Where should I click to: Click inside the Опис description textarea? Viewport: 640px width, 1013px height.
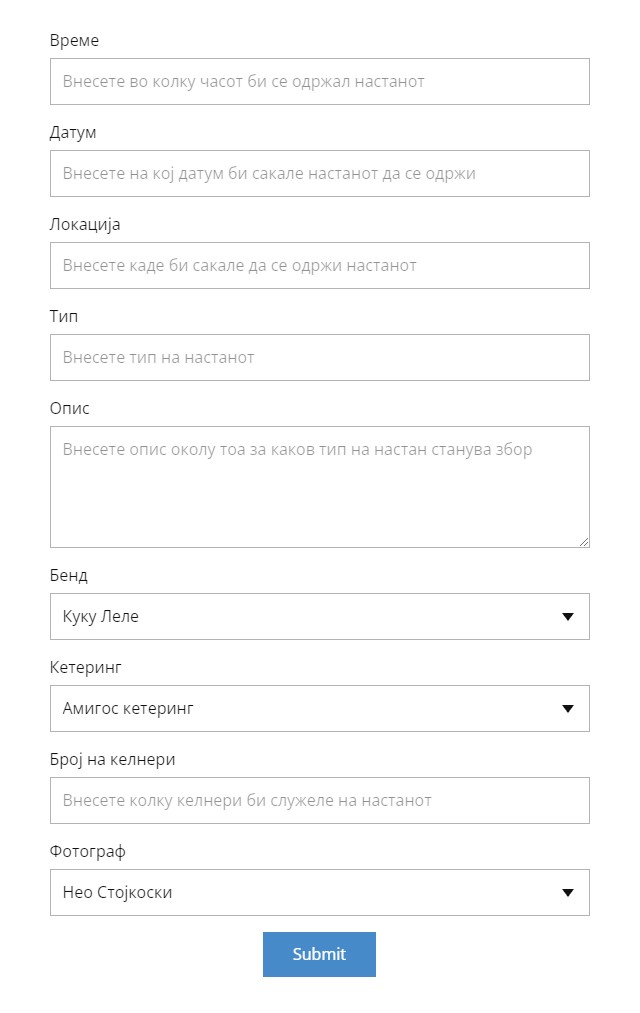pos(319,487)
